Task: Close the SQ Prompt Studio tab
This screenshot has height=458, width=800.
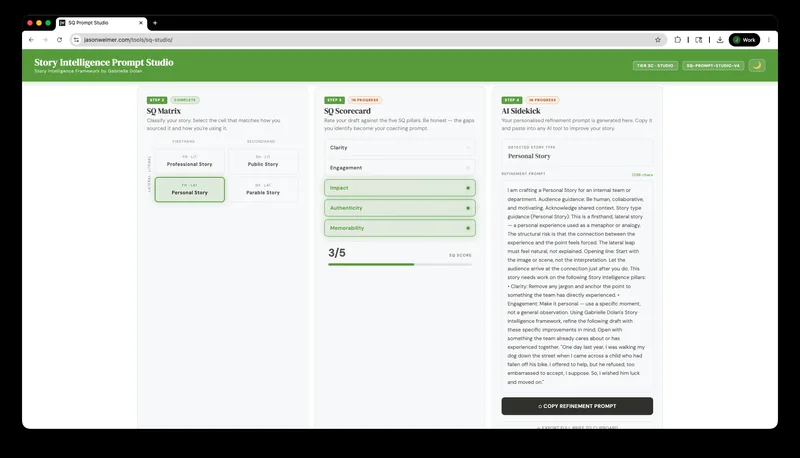Action: click(141, 23)
